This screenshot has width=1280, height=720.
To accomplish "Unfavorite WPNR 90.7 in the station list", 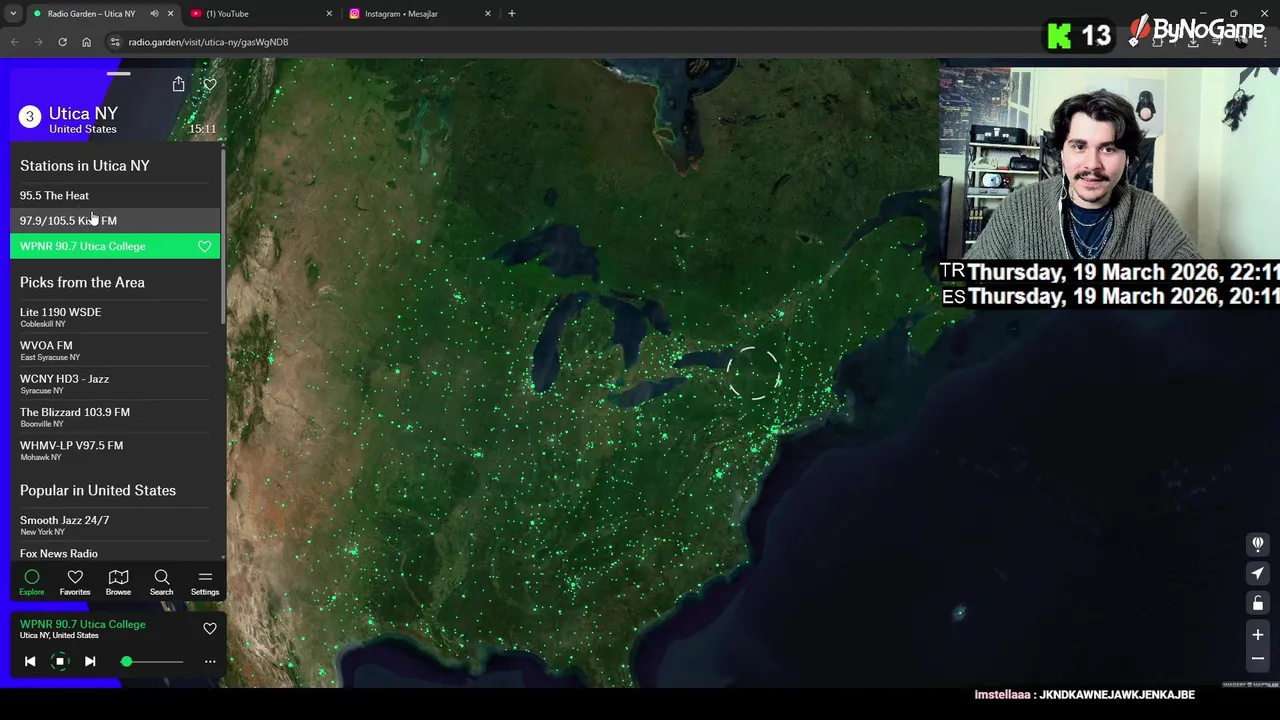I will 205,246.
